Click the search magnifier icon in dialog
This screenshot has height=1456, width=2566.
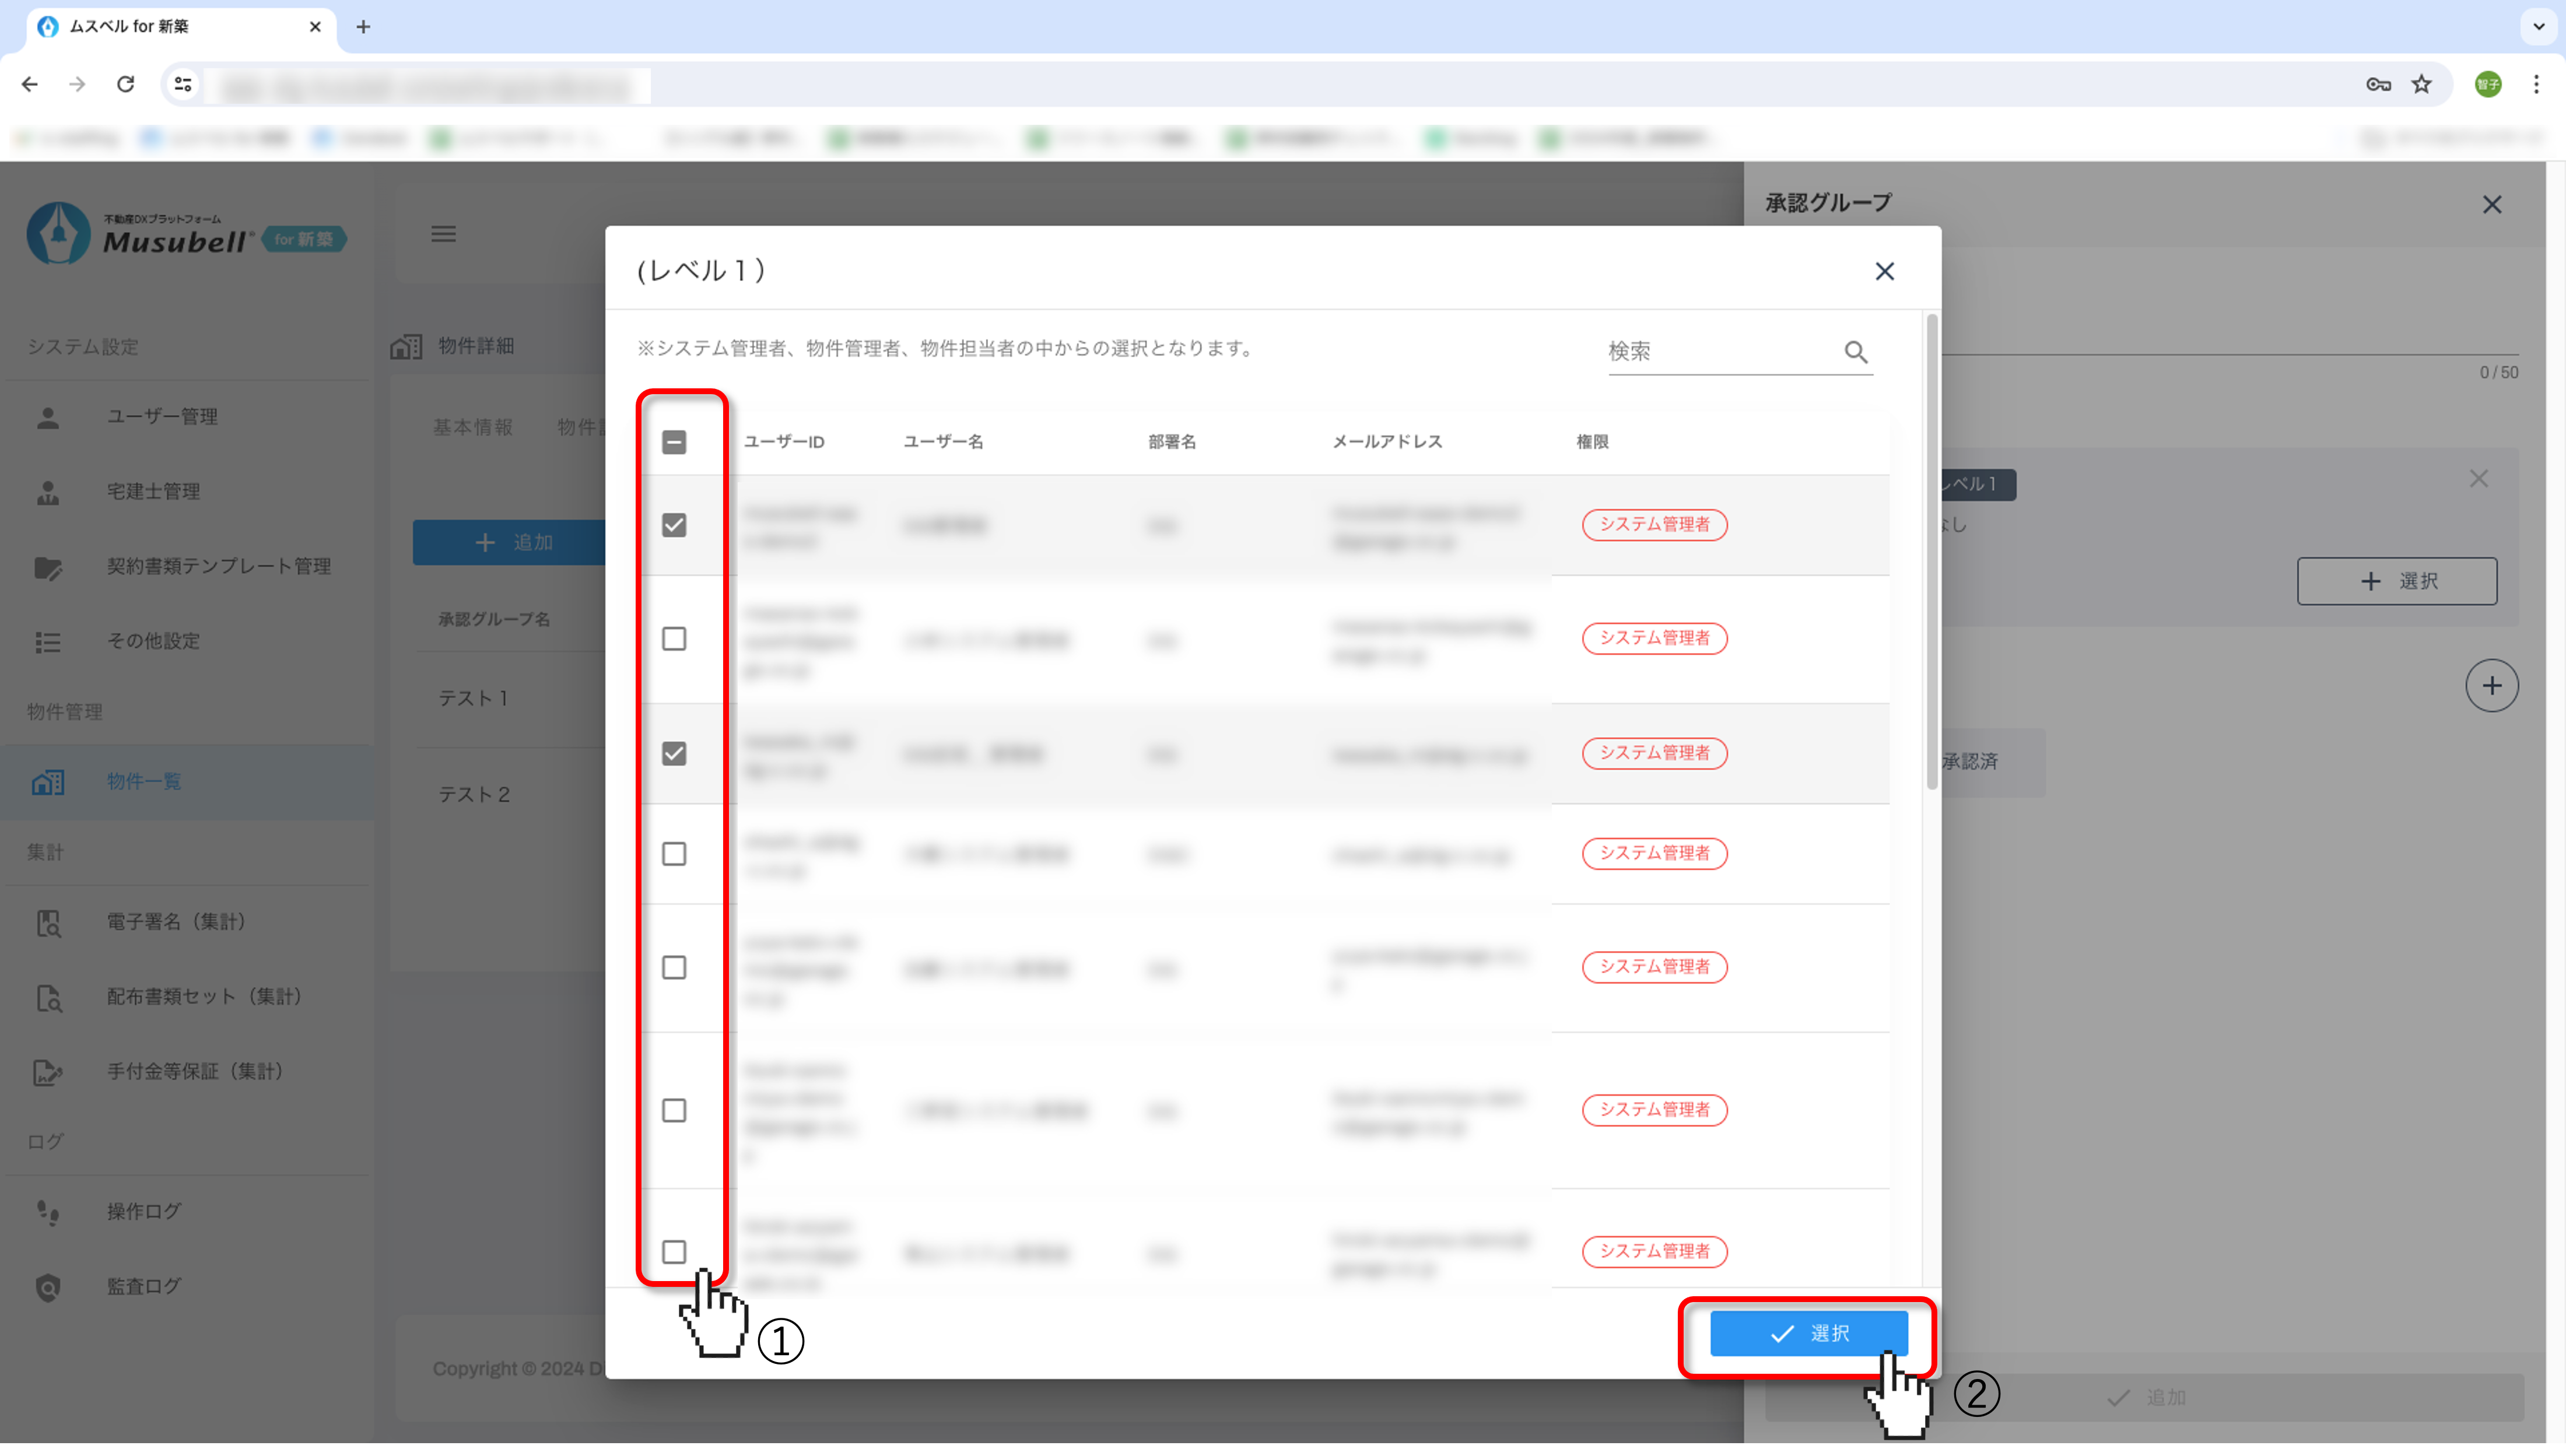1855,352
